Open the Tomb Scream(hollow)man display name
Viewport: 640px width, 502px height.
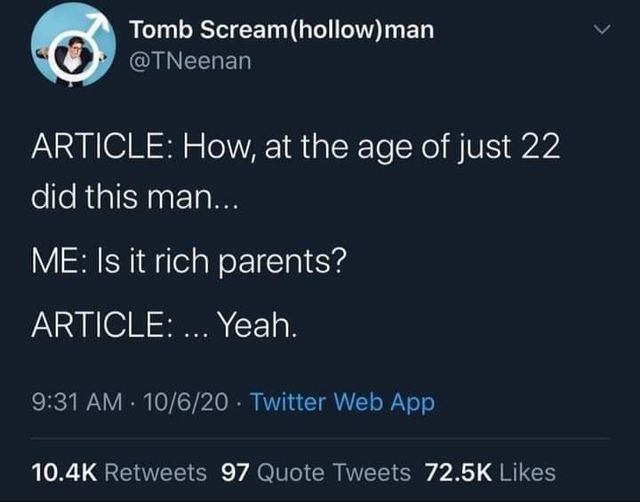pyautogui.click(x=282, y=30)
